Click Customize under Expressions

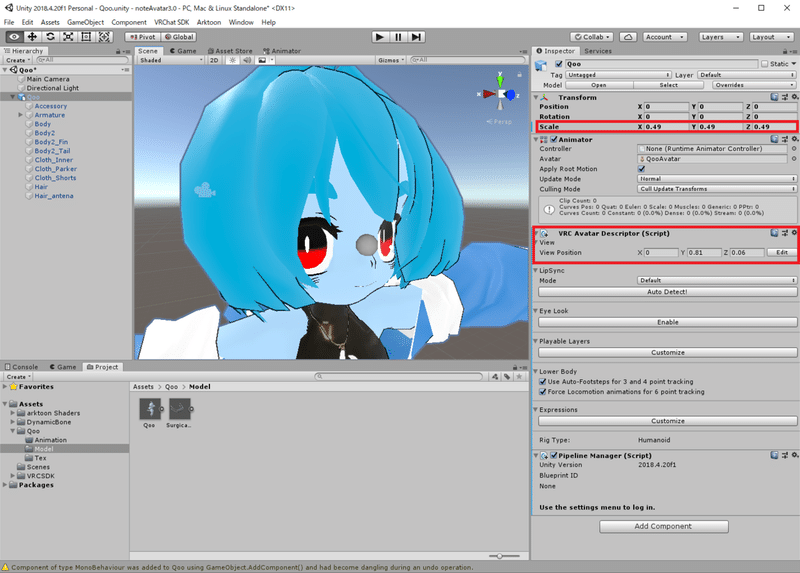(x=667, y=421)
